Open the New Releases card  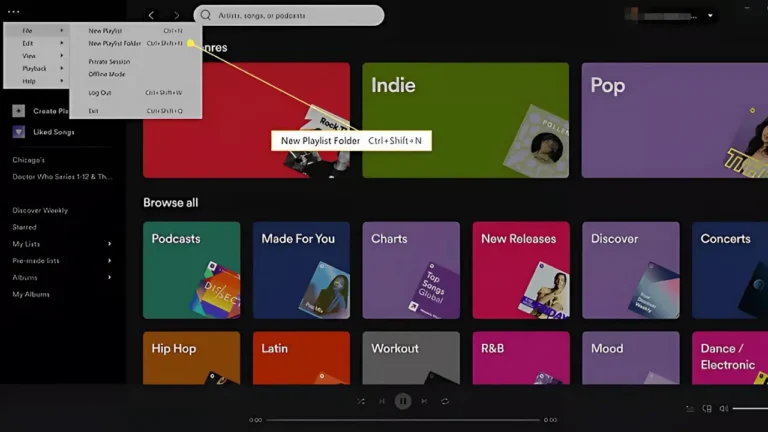pos(521,270)
